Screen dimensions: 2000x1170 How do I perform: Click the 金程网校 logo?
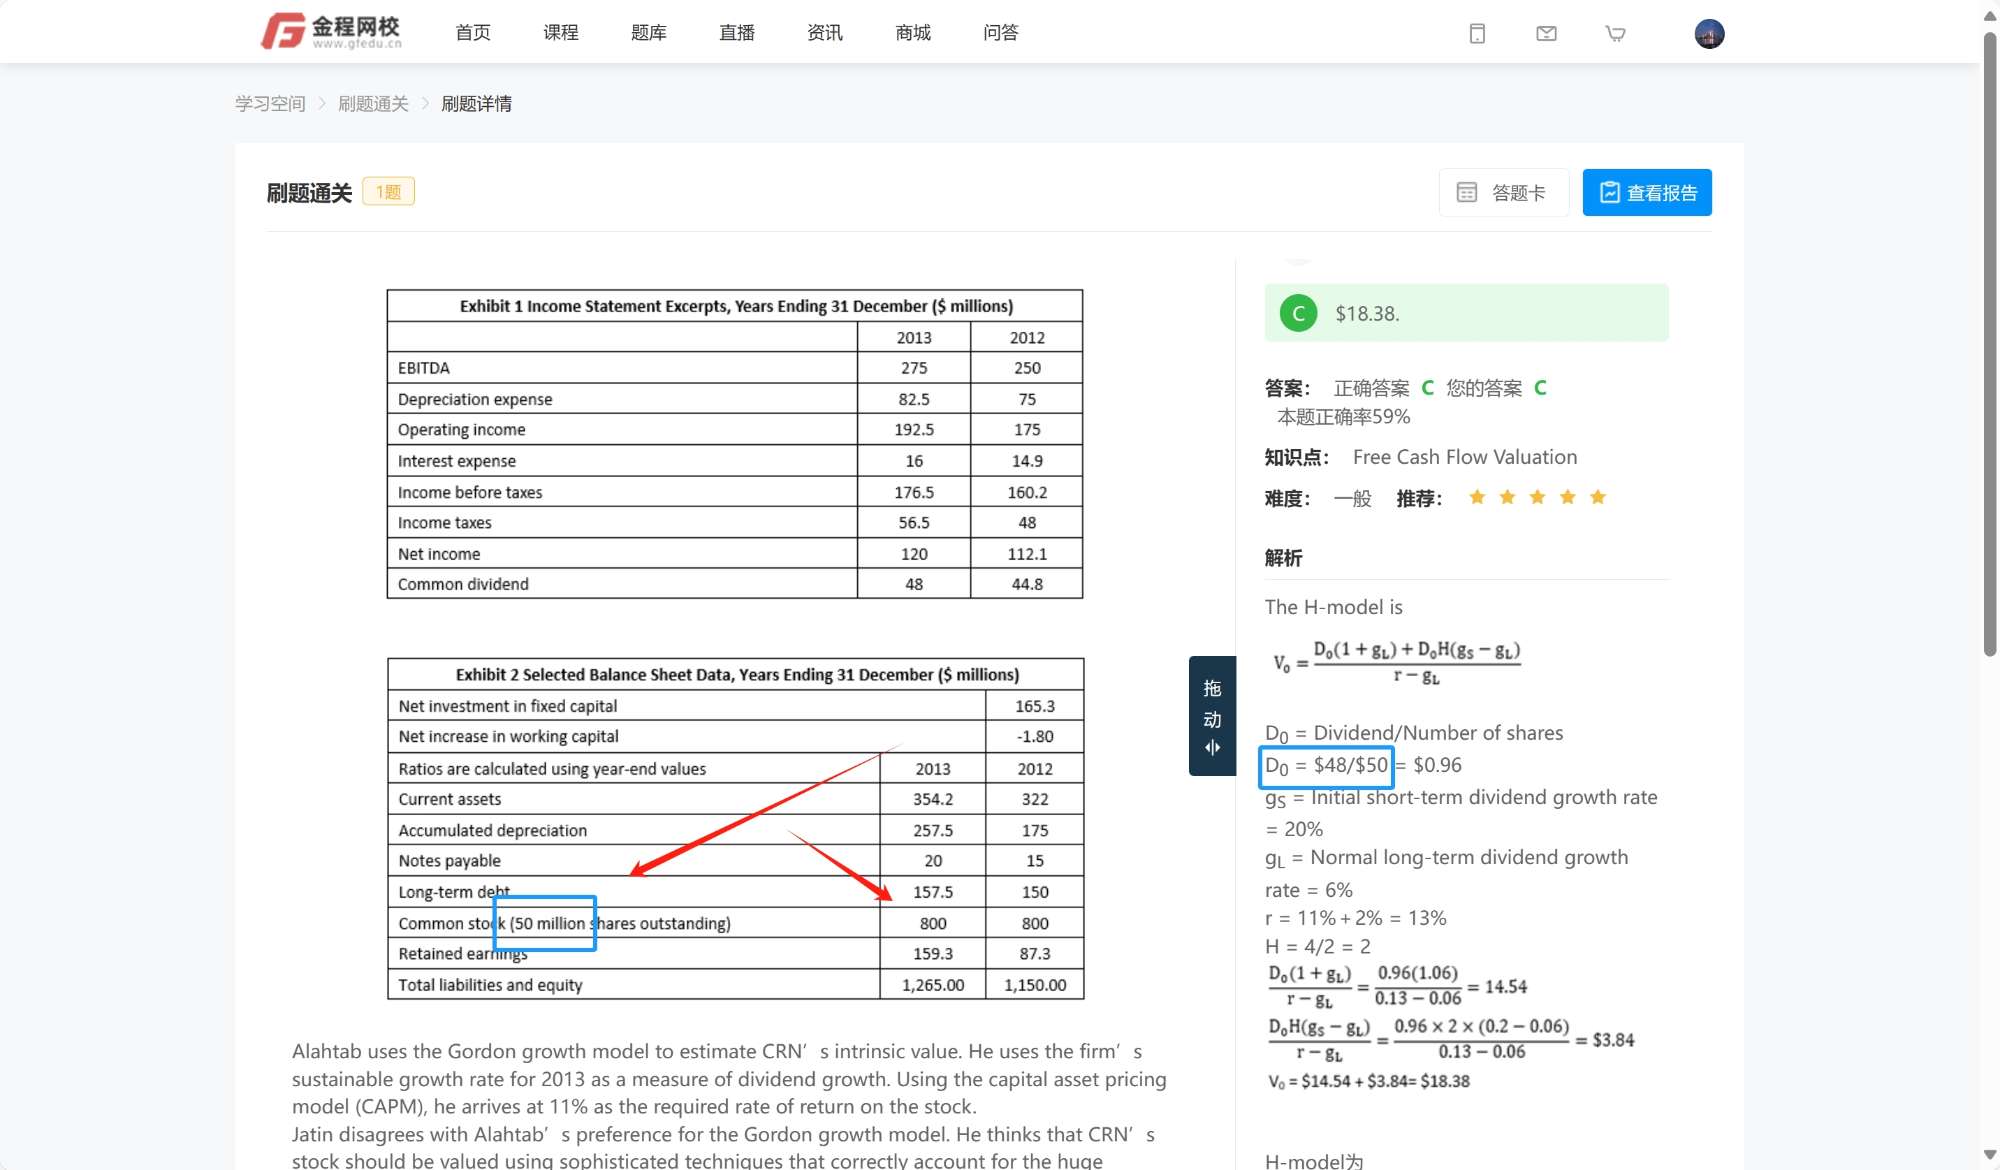click(x=331, y=31)
